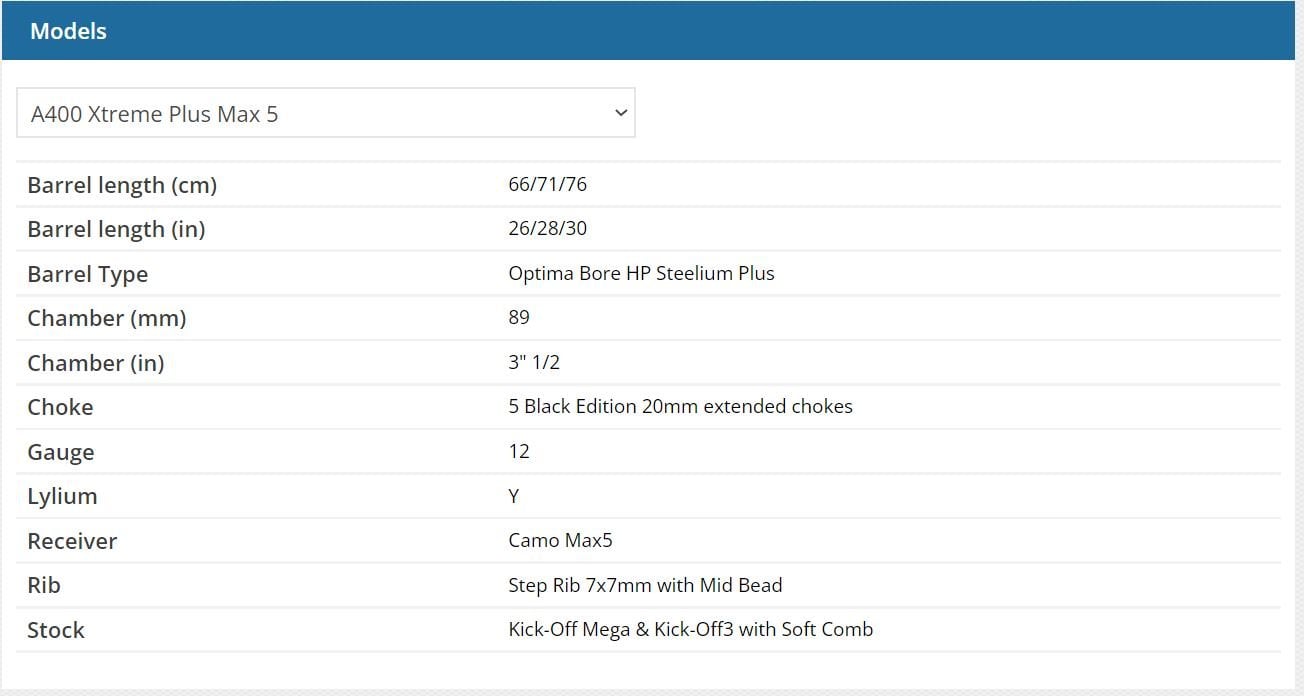The width and height of the screenshot is (1304, 696).
Task: Click the 3" 1/2 chamber value
Action: point(534,362)
